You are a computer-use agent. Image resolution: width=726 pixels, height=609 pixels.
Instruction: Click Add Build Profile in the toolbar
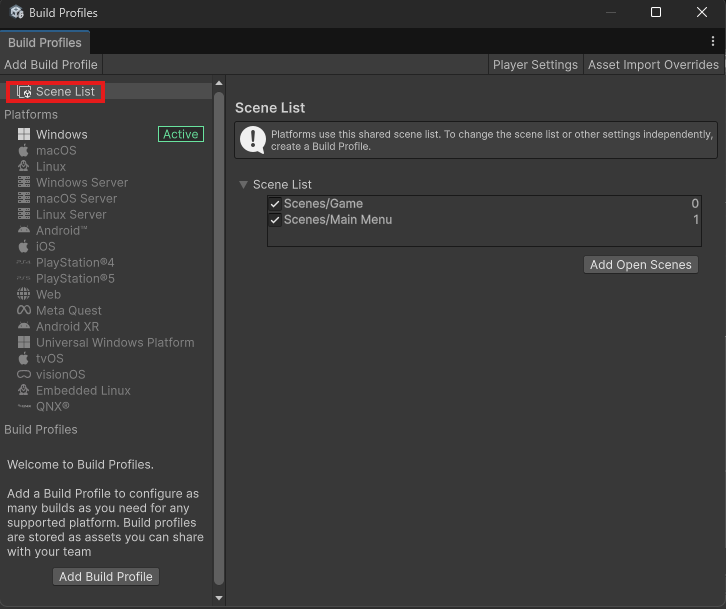51,64
